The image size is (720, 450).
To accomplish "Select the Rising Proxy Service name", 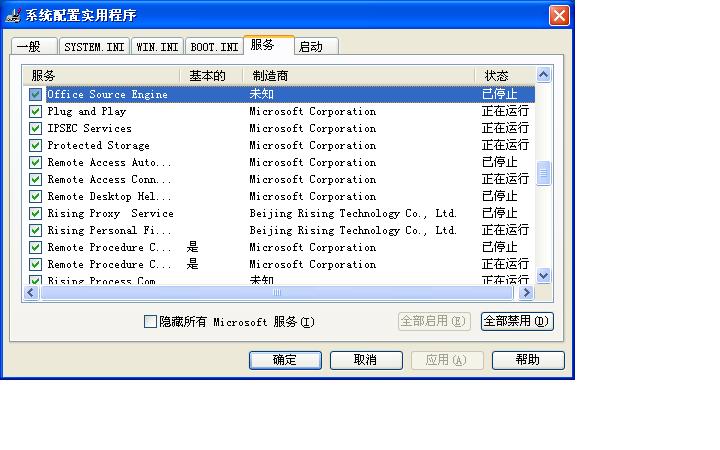I will (111, 214).
